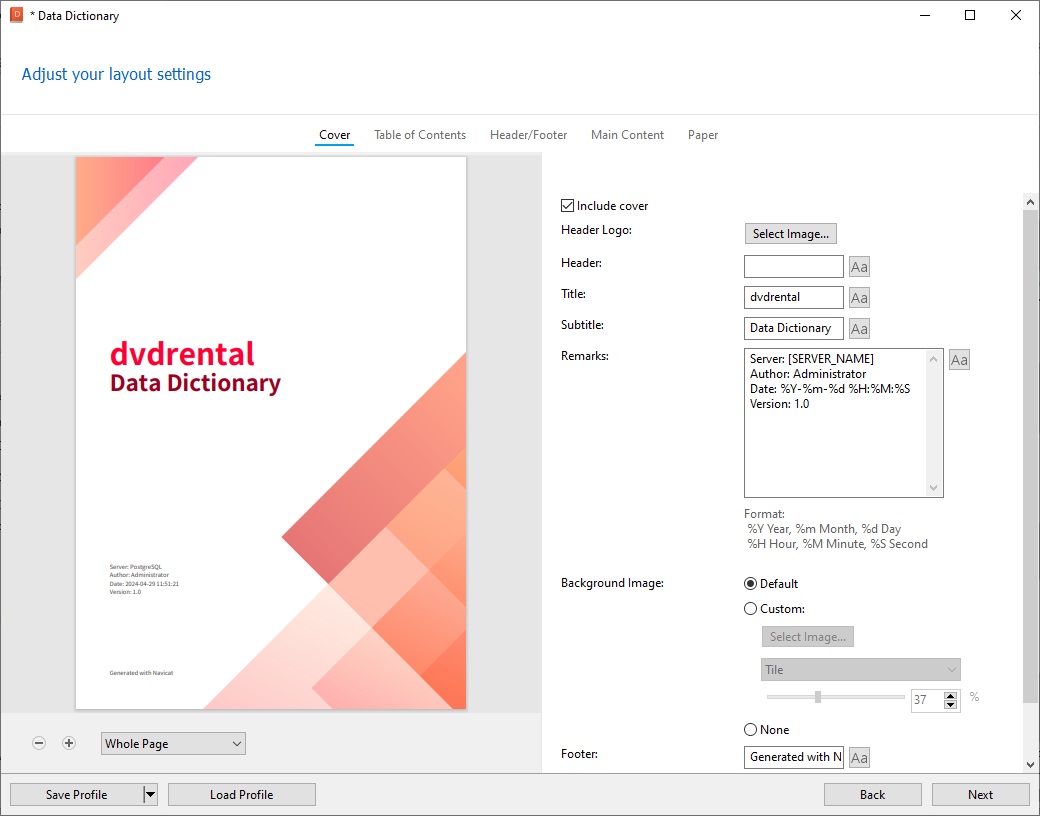The height and width of the screenshot is (816, 1040).
Task: Click into the Title text field
Action: (x=793, y=298)
